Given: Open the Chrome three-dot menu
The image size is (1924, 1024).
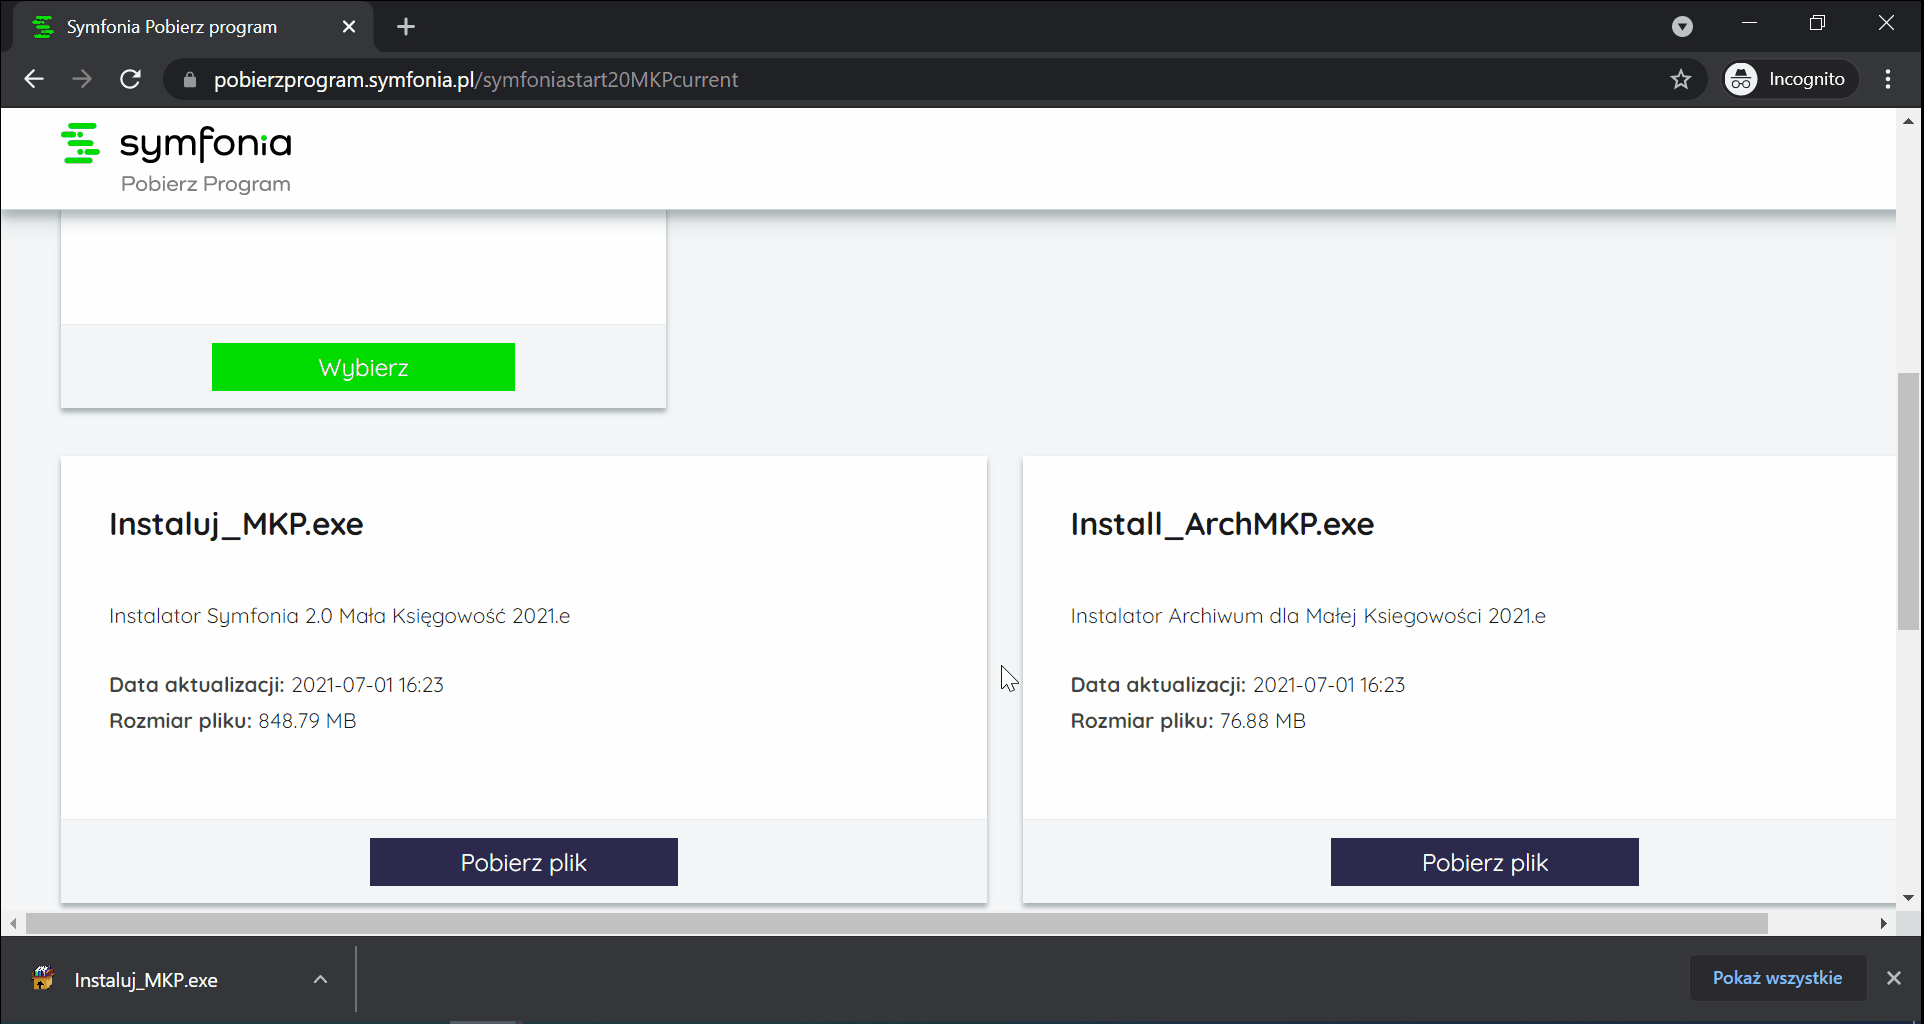Looking at the screenshot, I should [x=1888, y=79].
